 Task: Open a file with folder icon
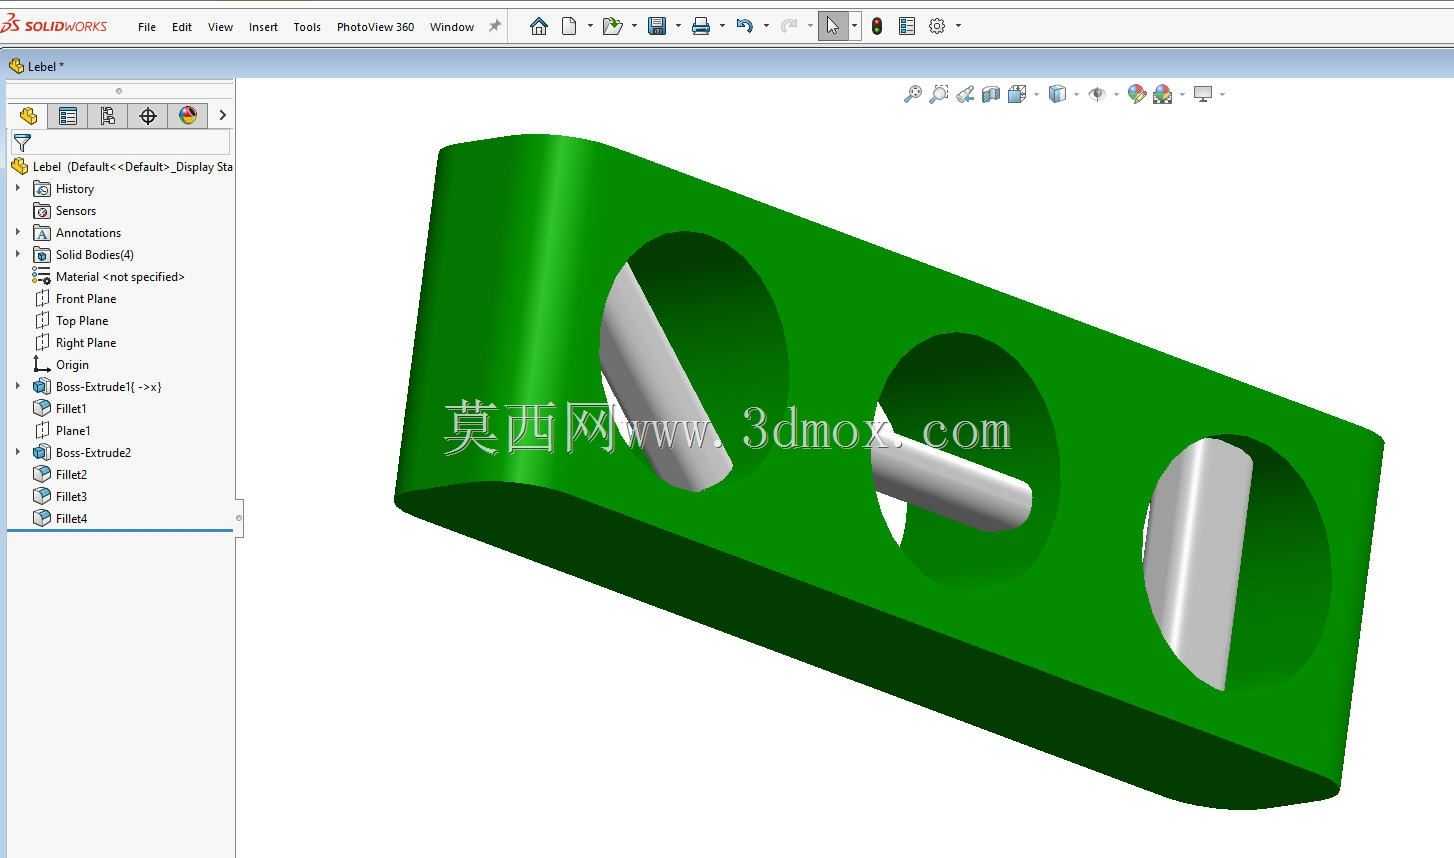pos(612,27)
